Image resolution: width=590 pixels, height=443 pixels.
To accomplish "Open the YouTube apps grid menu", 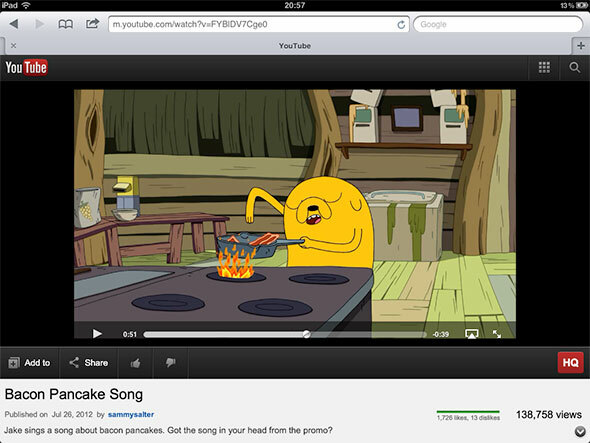I will [544, 68].
